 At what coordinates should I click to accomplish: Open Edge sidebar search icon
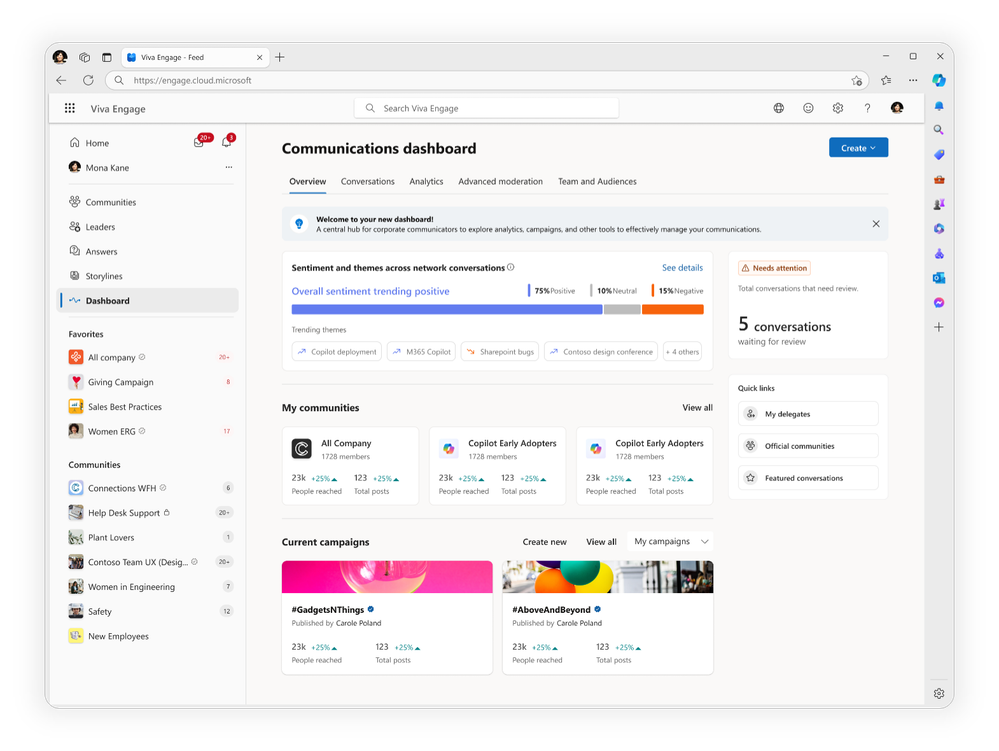point(939,130)
